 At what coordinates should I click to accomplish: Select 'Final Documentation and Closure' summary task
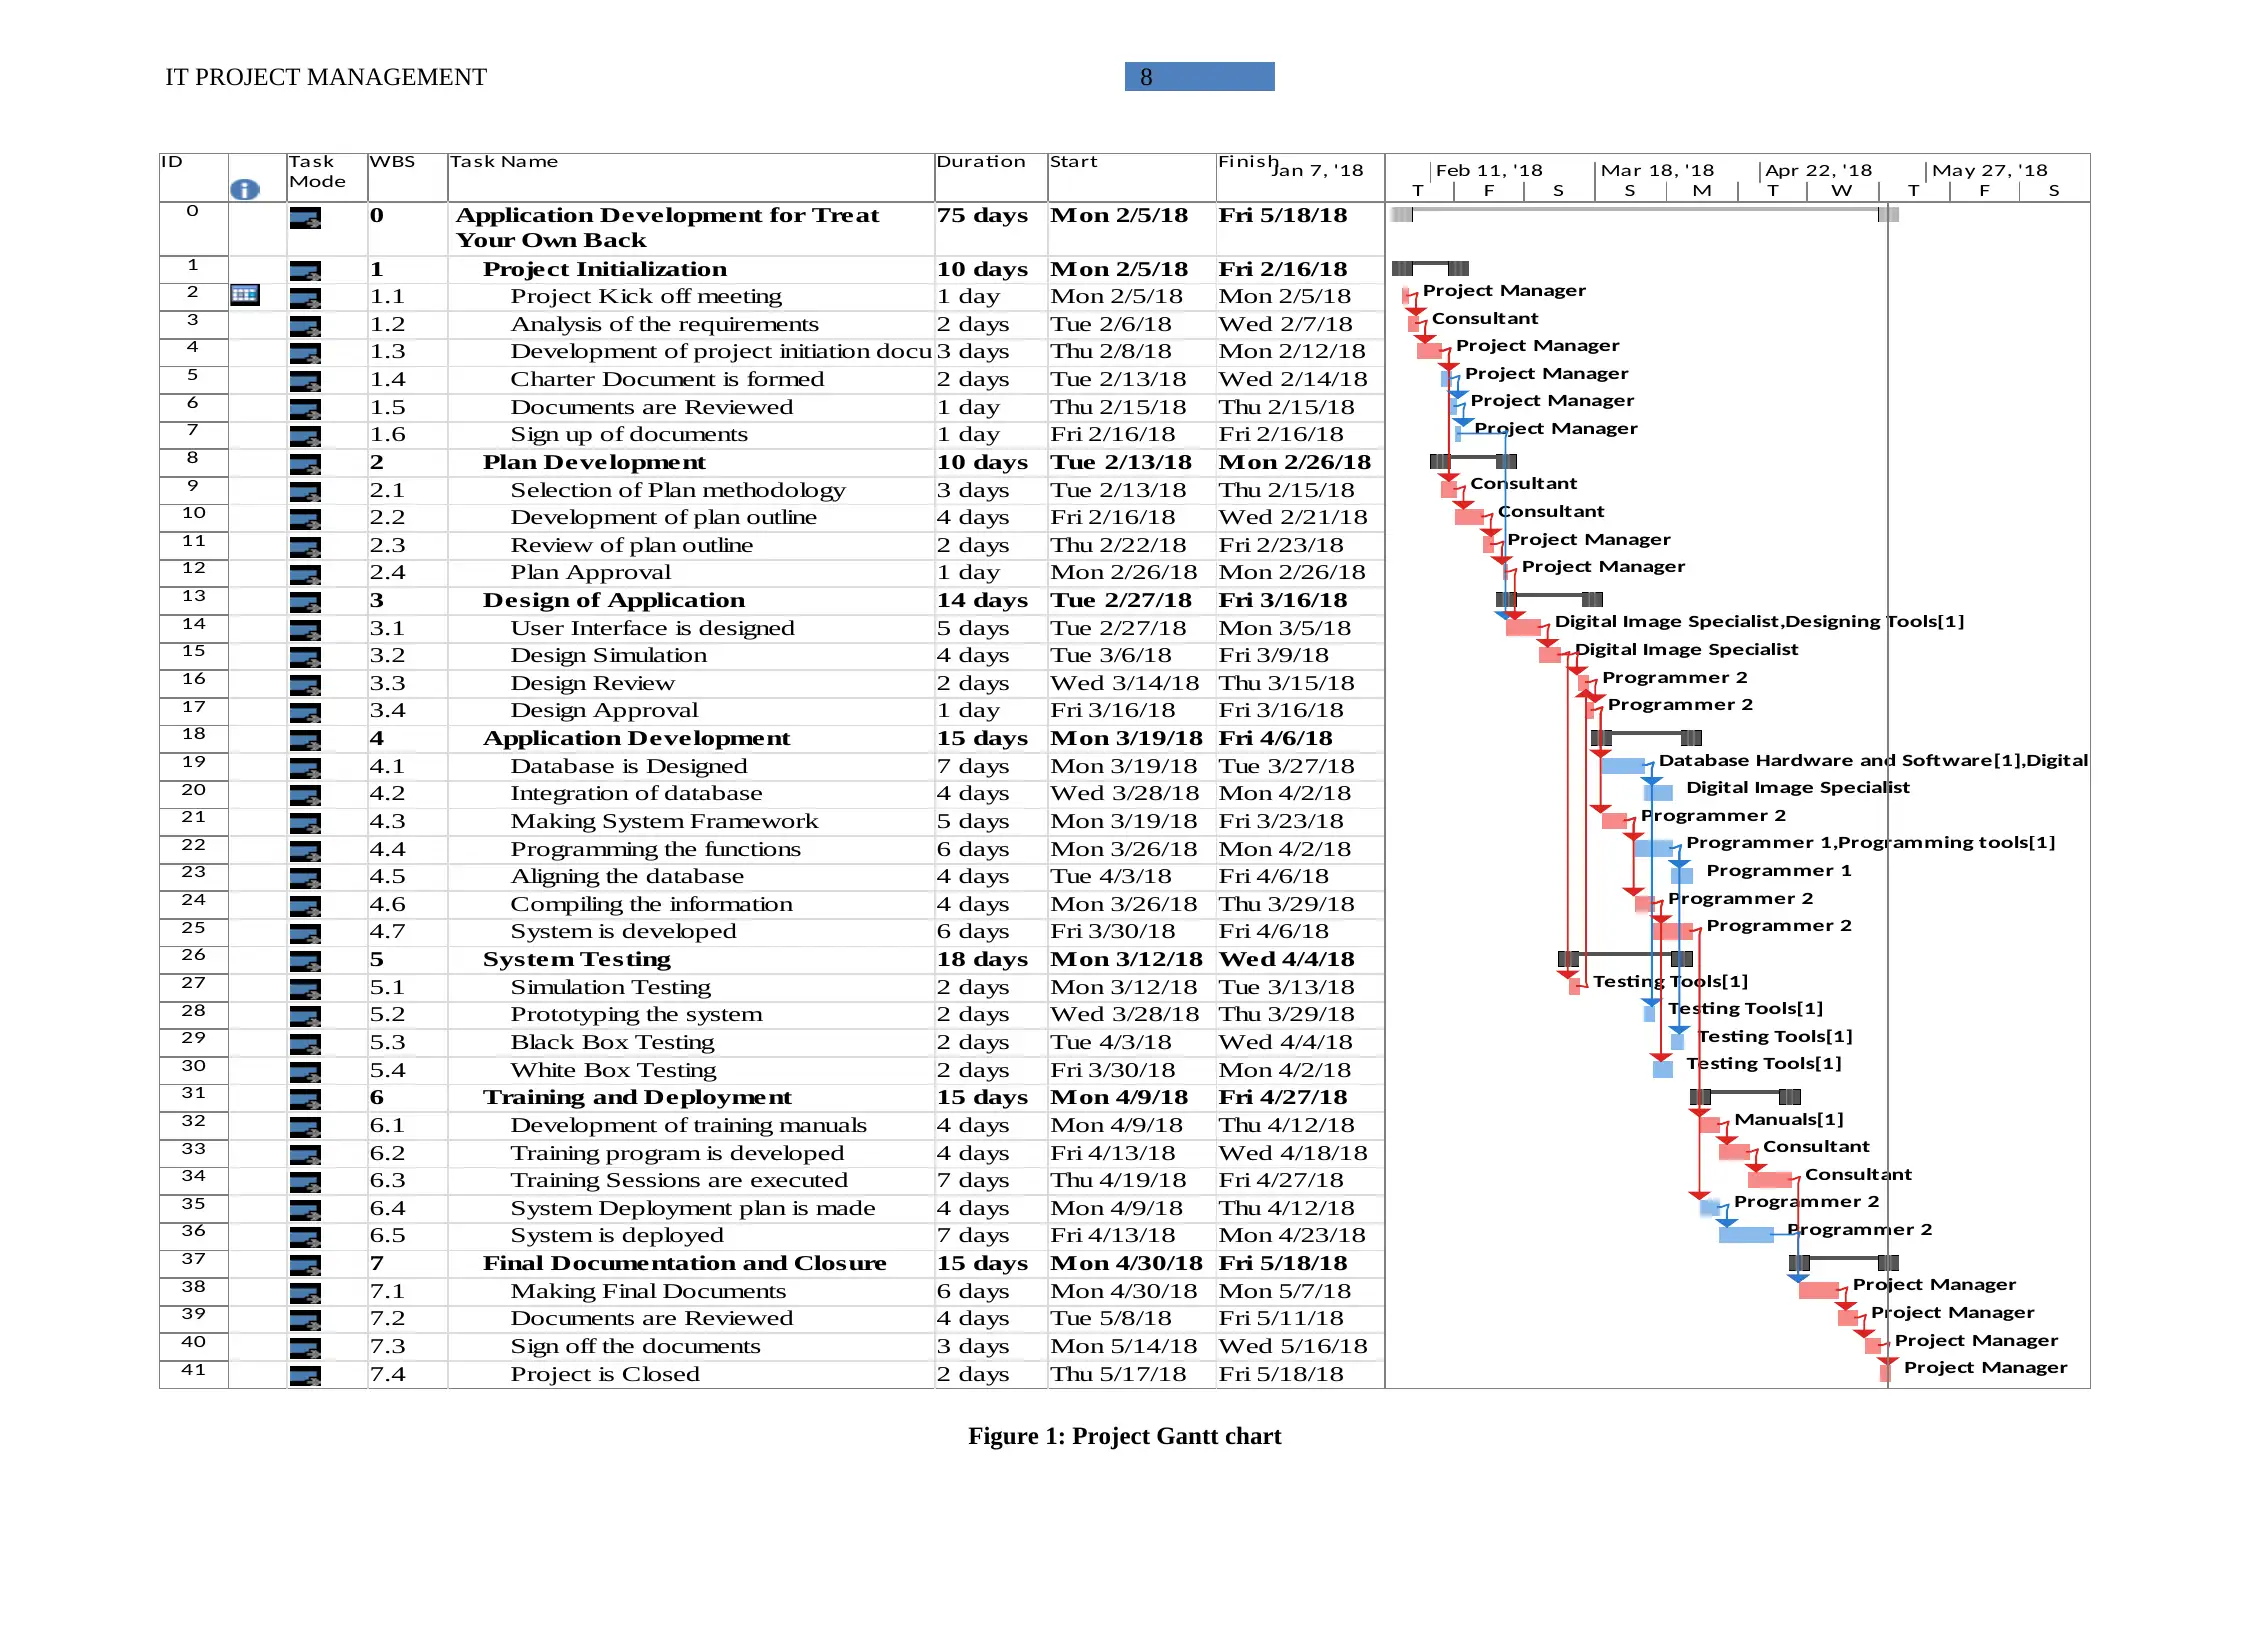(x=684, y=1263)
